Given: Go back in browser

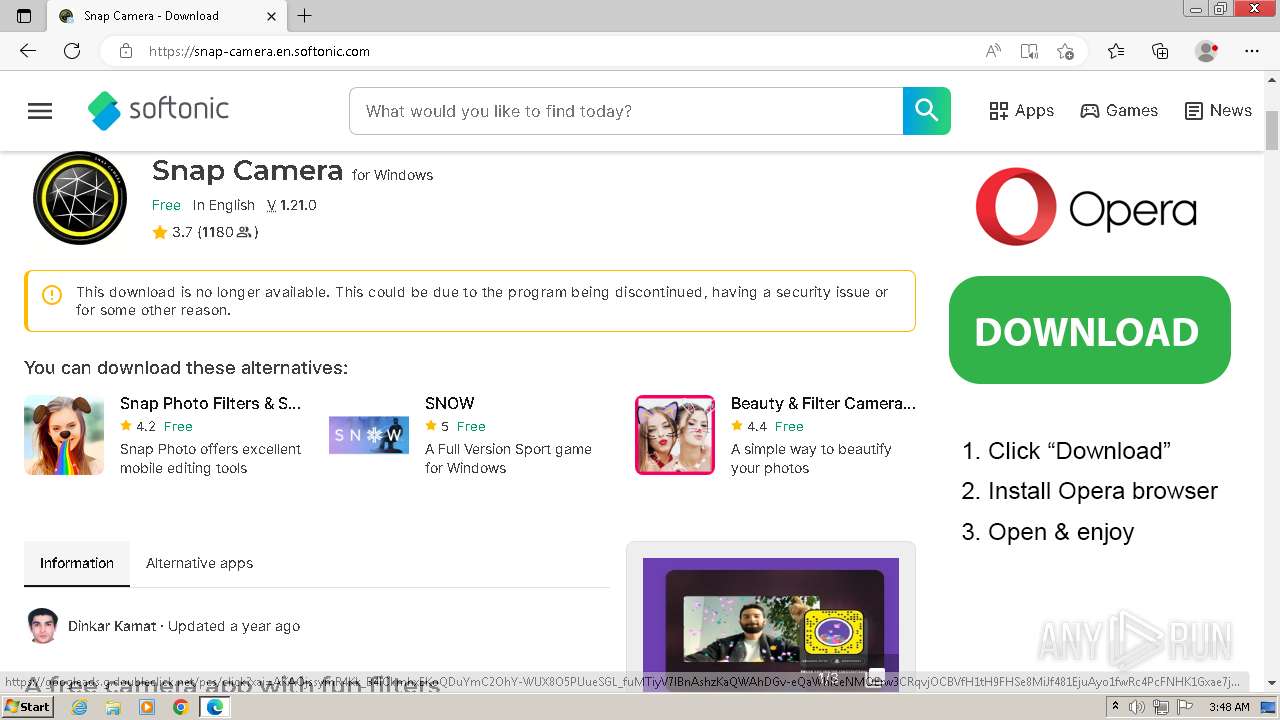Looking at the screenshot, I should (x=28, y=51).
